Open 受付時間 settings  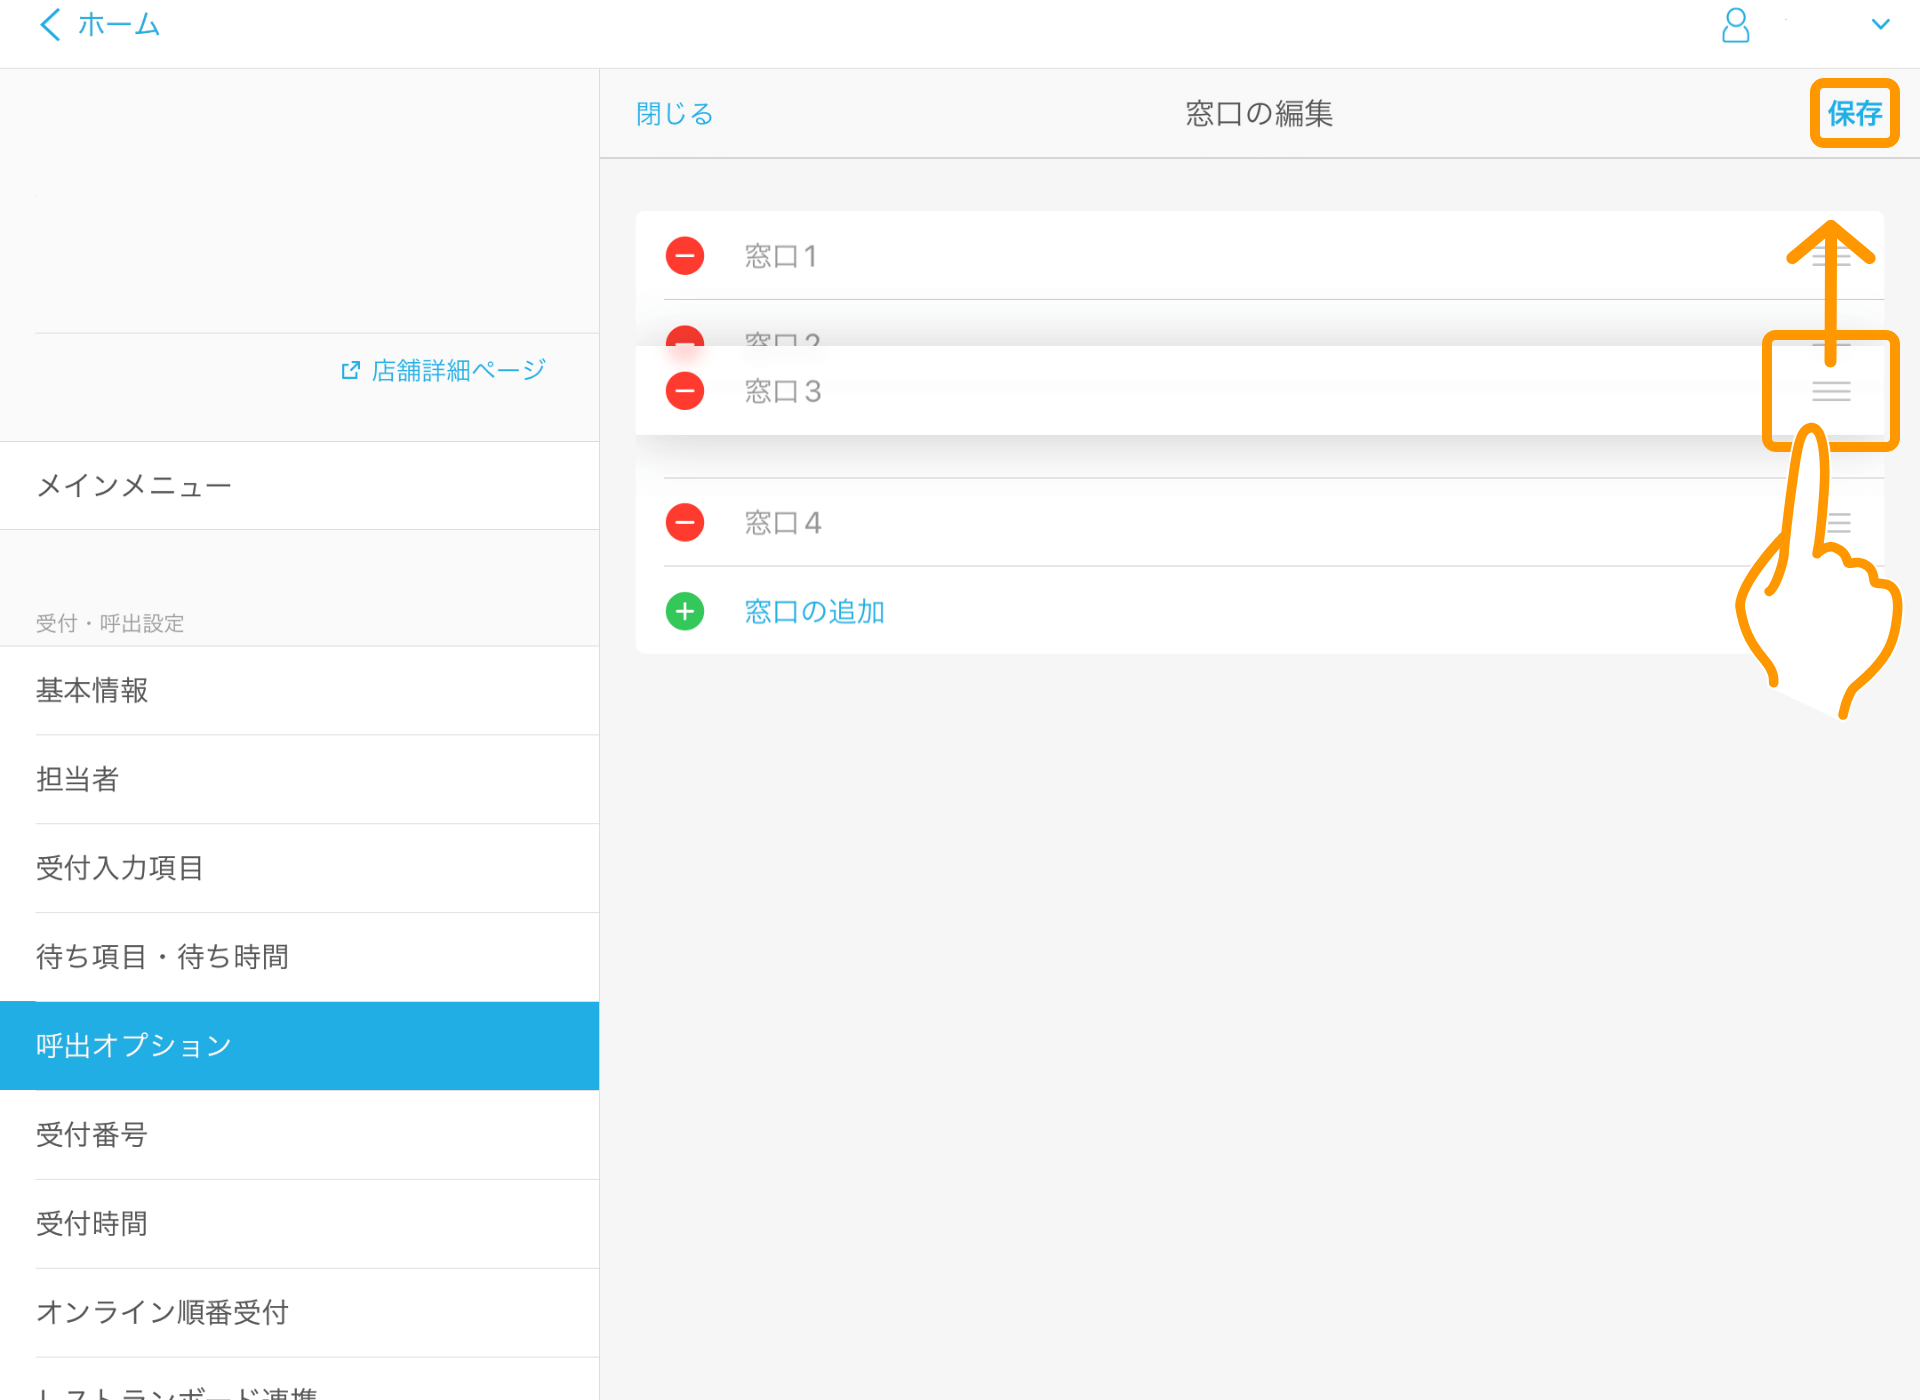pos(300,1224)
